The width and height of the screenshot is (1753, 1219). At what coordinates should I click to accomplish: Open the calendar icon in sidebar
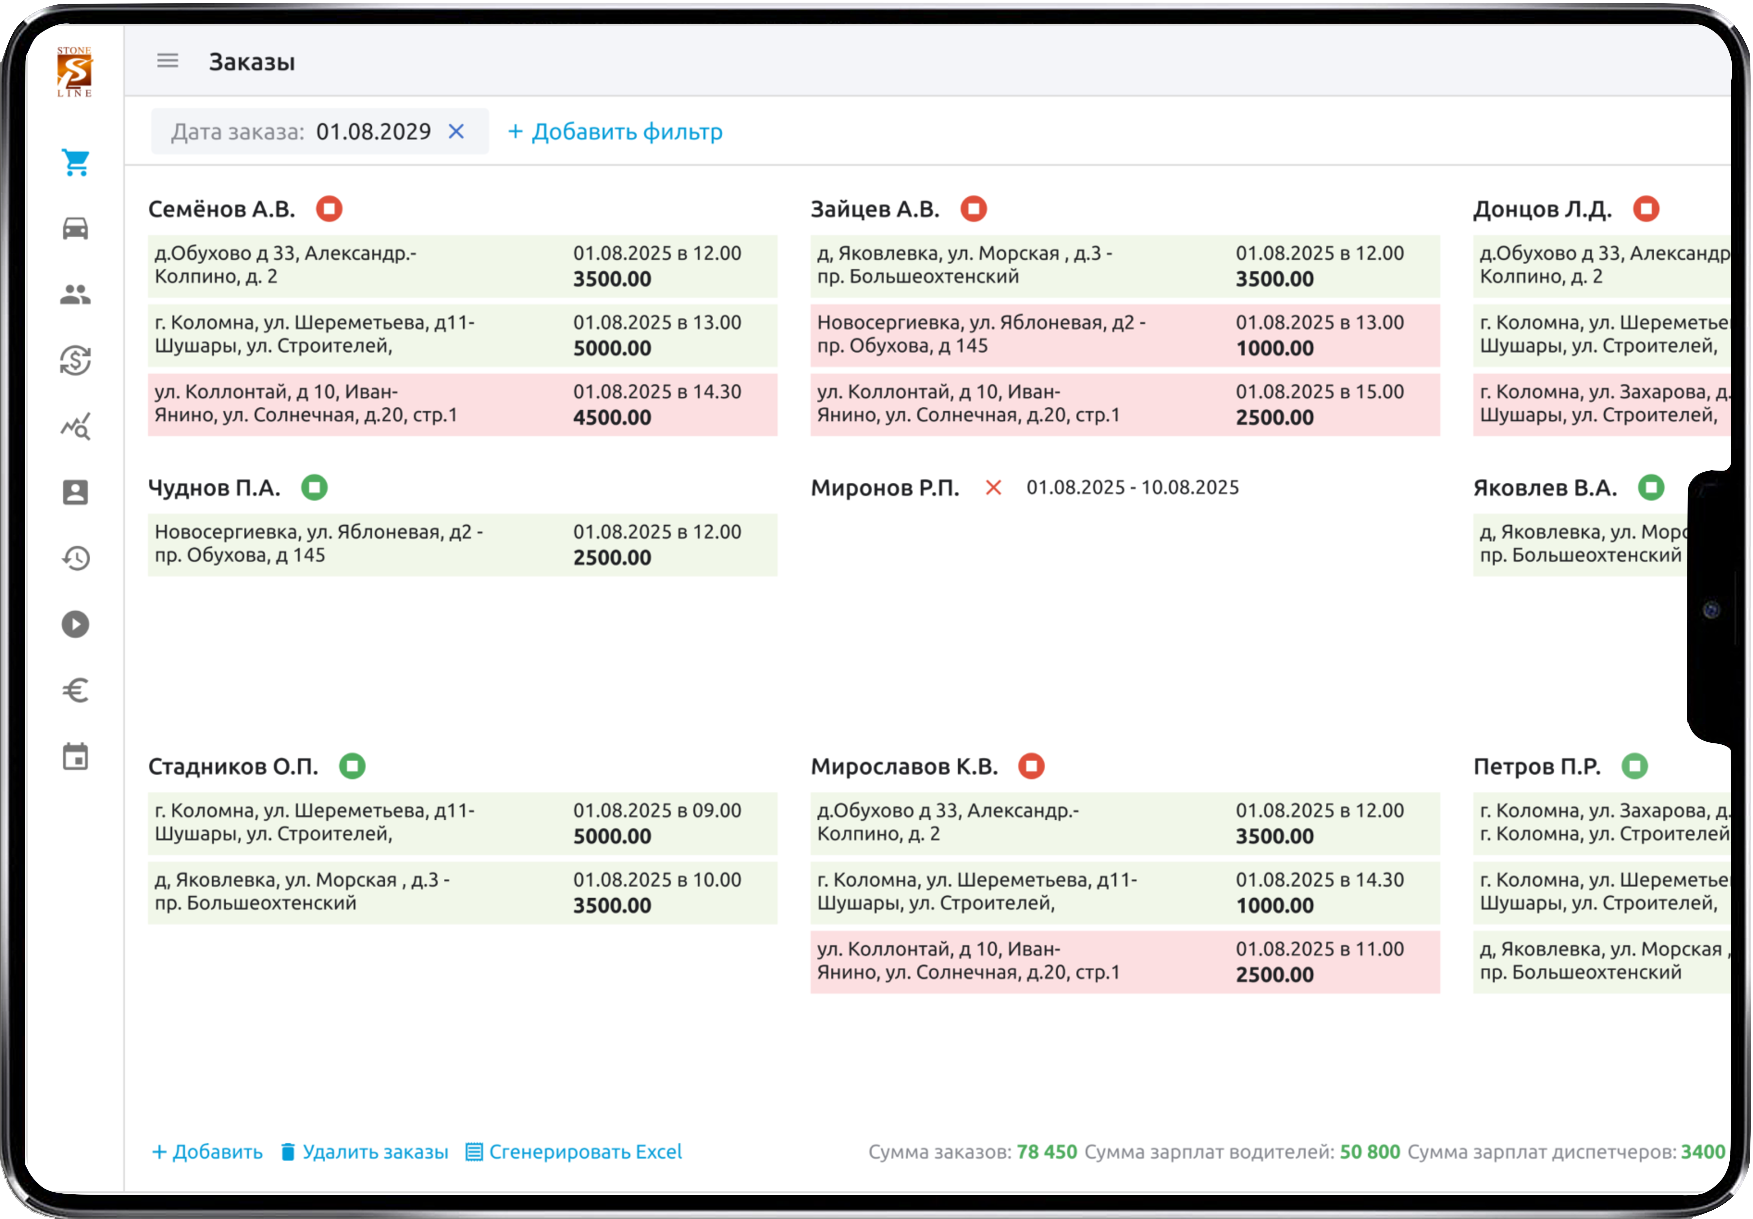pyautogui.click(x=76, y=757)
